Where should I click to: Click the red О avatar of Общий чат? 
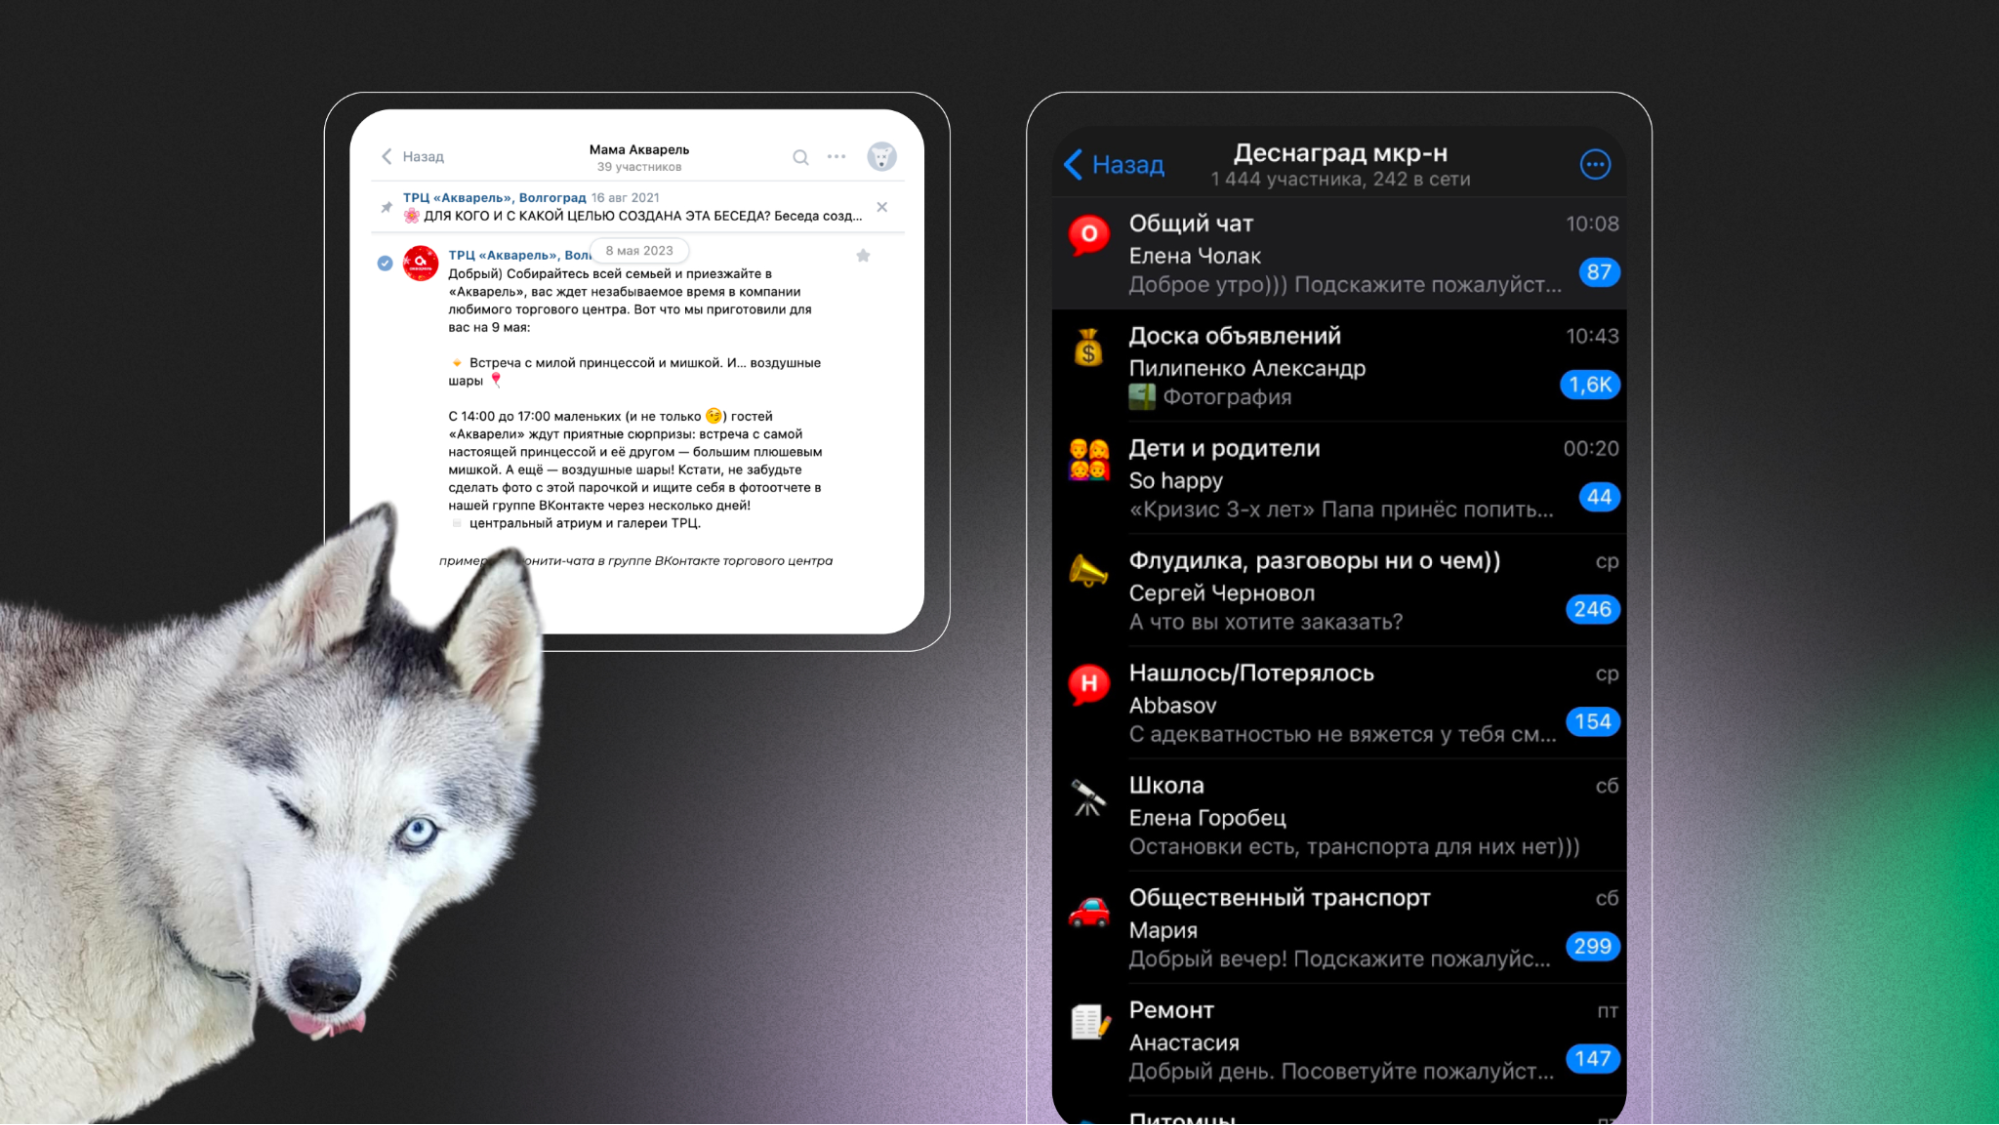[x=1089, y=236]
